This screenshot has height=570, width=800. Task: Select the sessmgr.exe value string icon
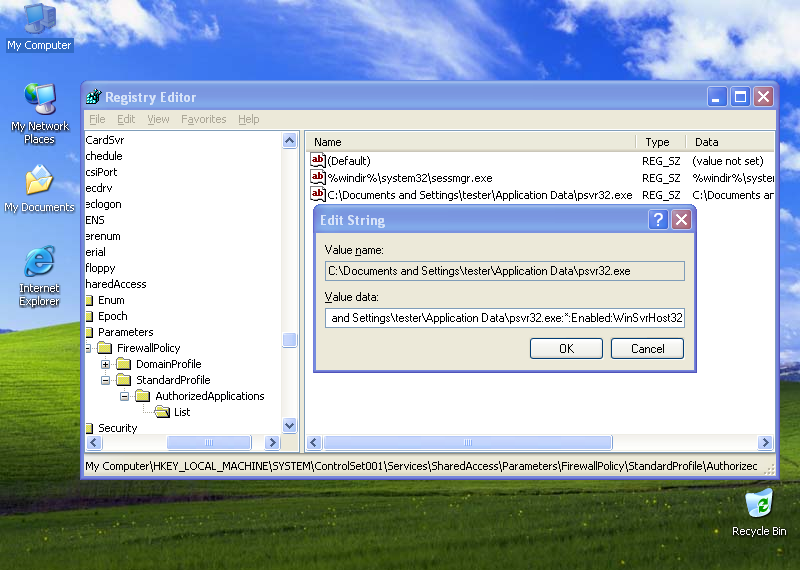318,178
